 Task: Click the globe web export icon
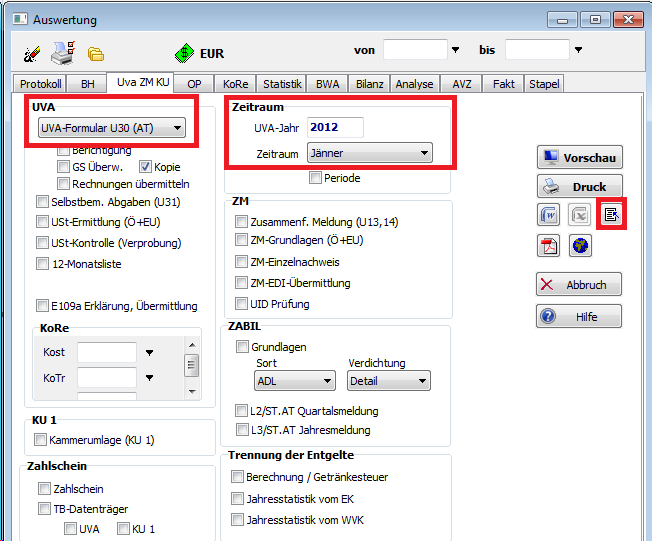tap(580, 245)
